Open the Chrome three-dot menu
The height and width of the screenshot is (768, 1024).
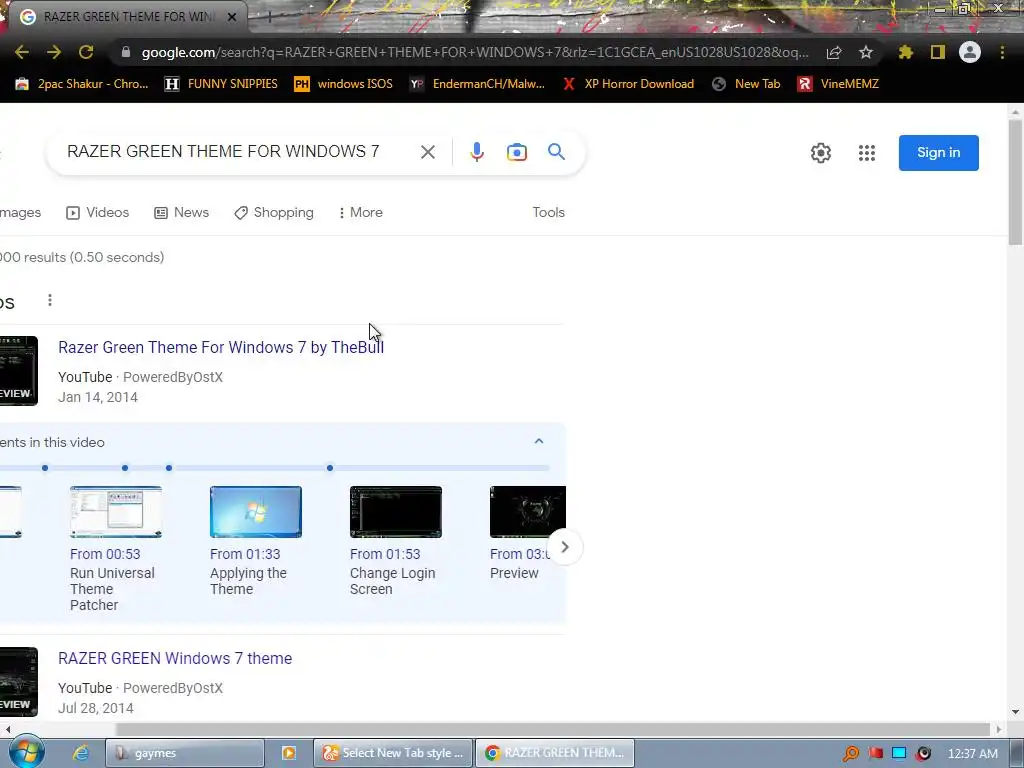pos(1002,52)
